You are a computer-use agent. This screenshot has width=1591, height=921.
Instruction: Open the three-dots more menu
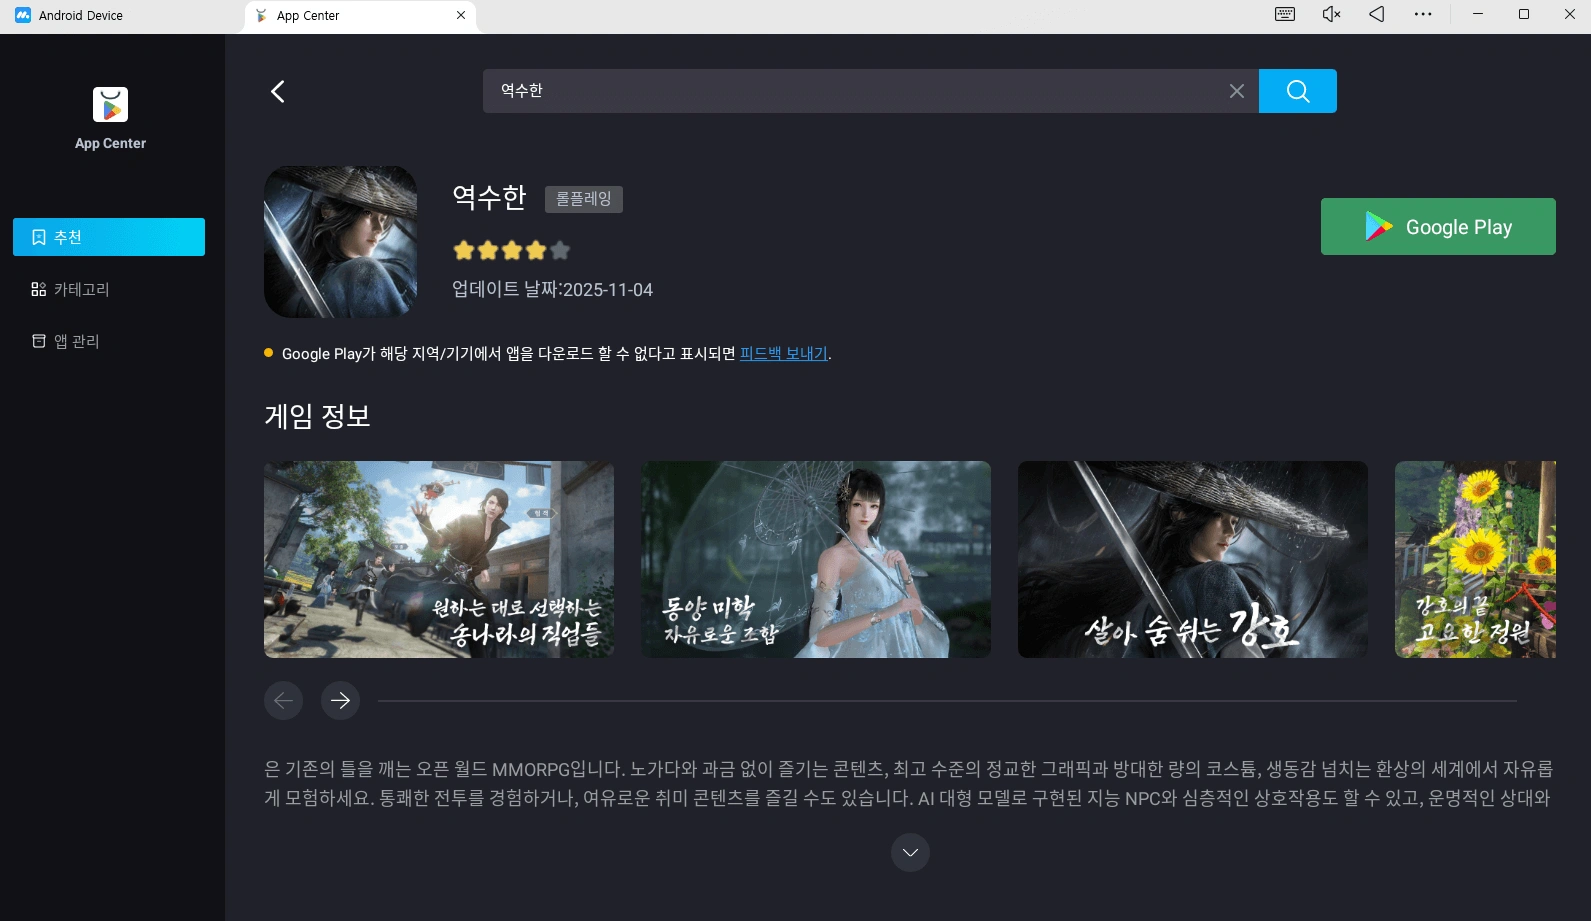[1423, 14]
